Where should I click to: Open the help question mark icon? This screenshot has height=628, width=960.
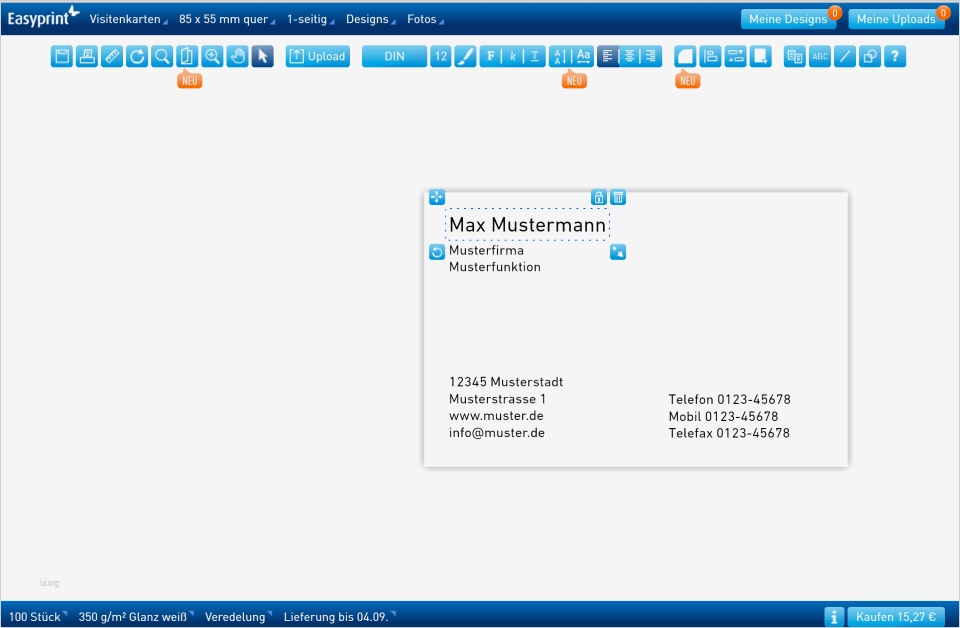895,56
